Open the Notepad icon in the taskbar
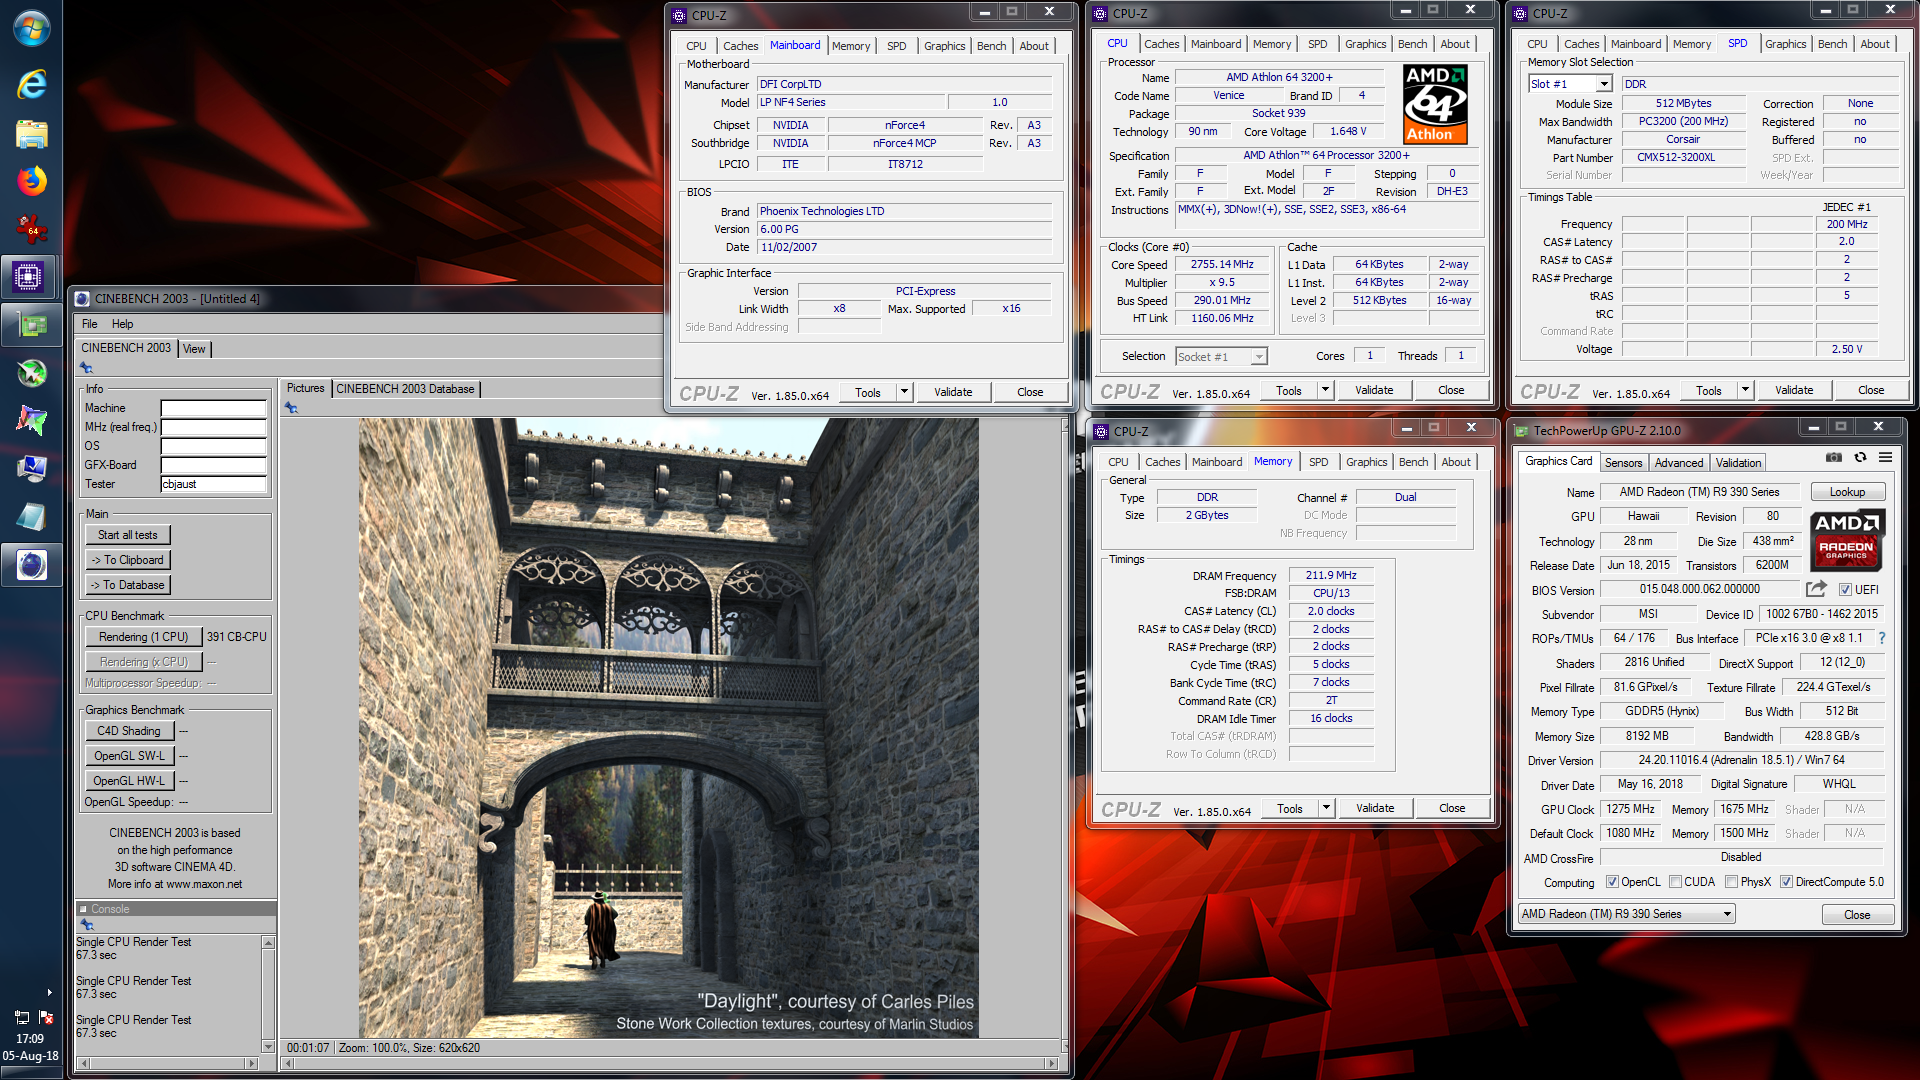This screenshot has height=1080, width=1920. coord(31,516)
